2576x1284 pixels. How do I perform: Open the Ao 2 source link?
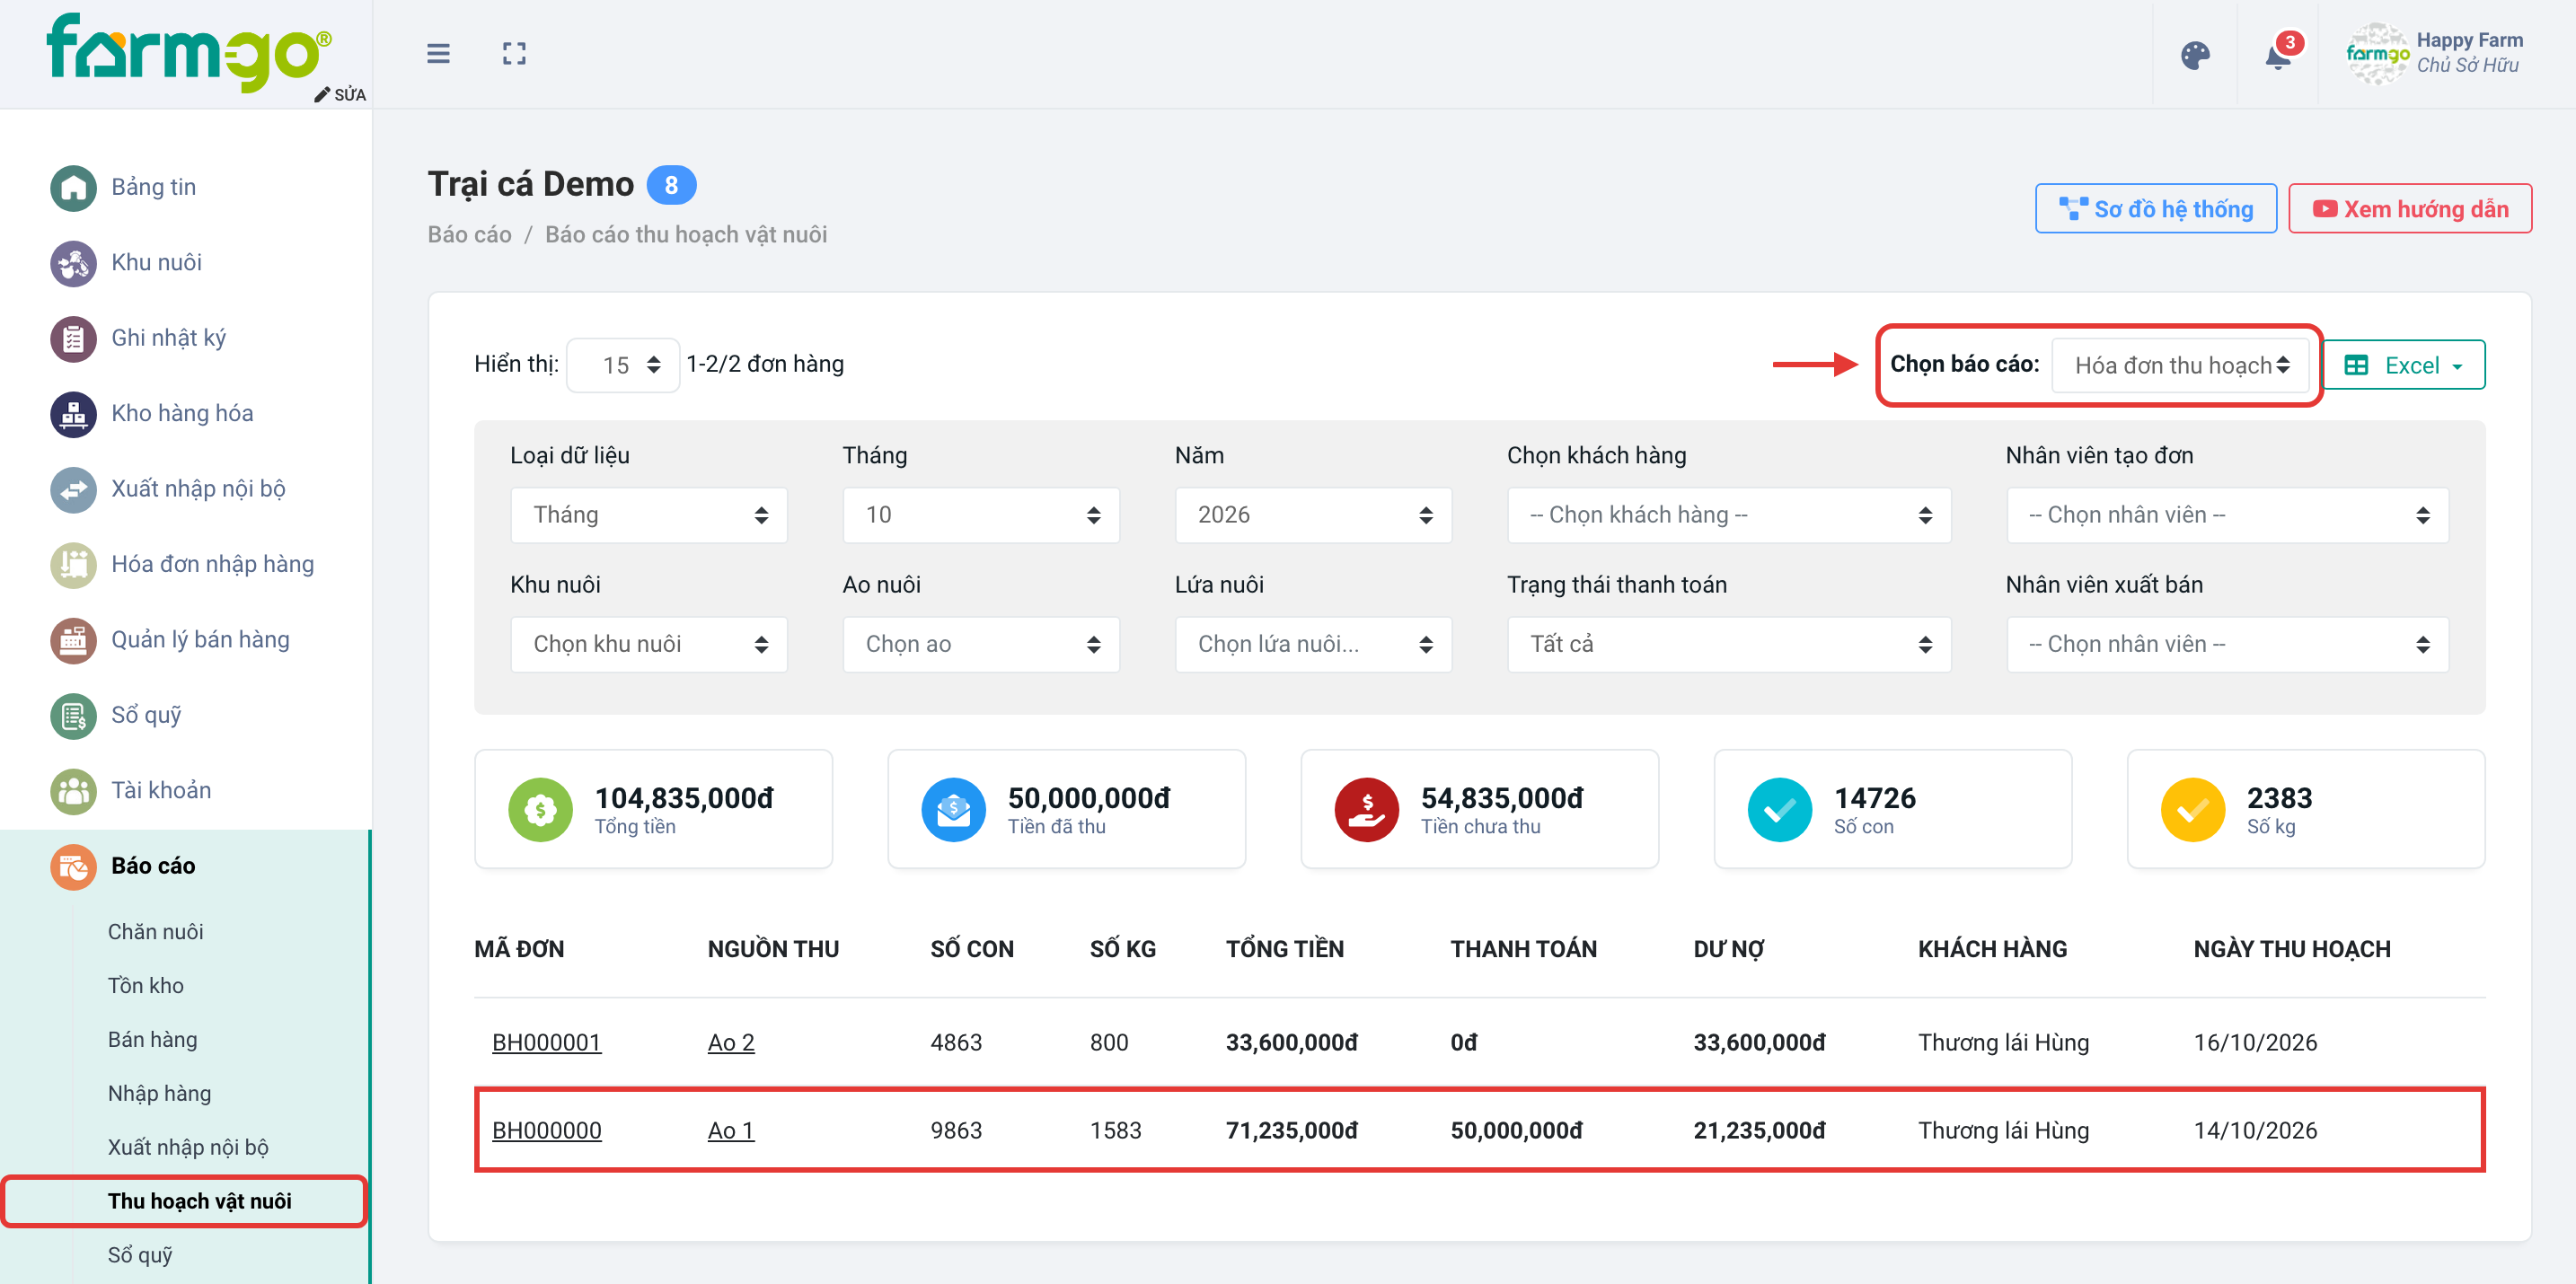731,1042
